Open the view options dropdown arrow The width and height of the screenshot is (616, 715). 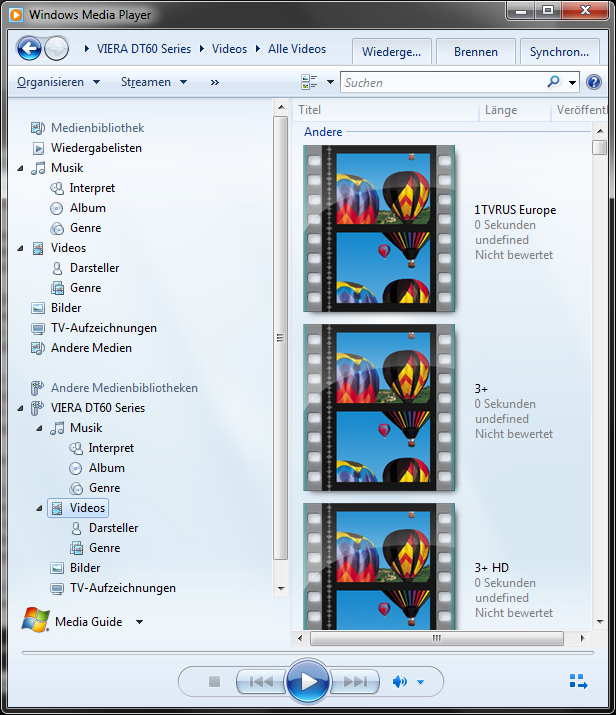(x=330, y=82)
